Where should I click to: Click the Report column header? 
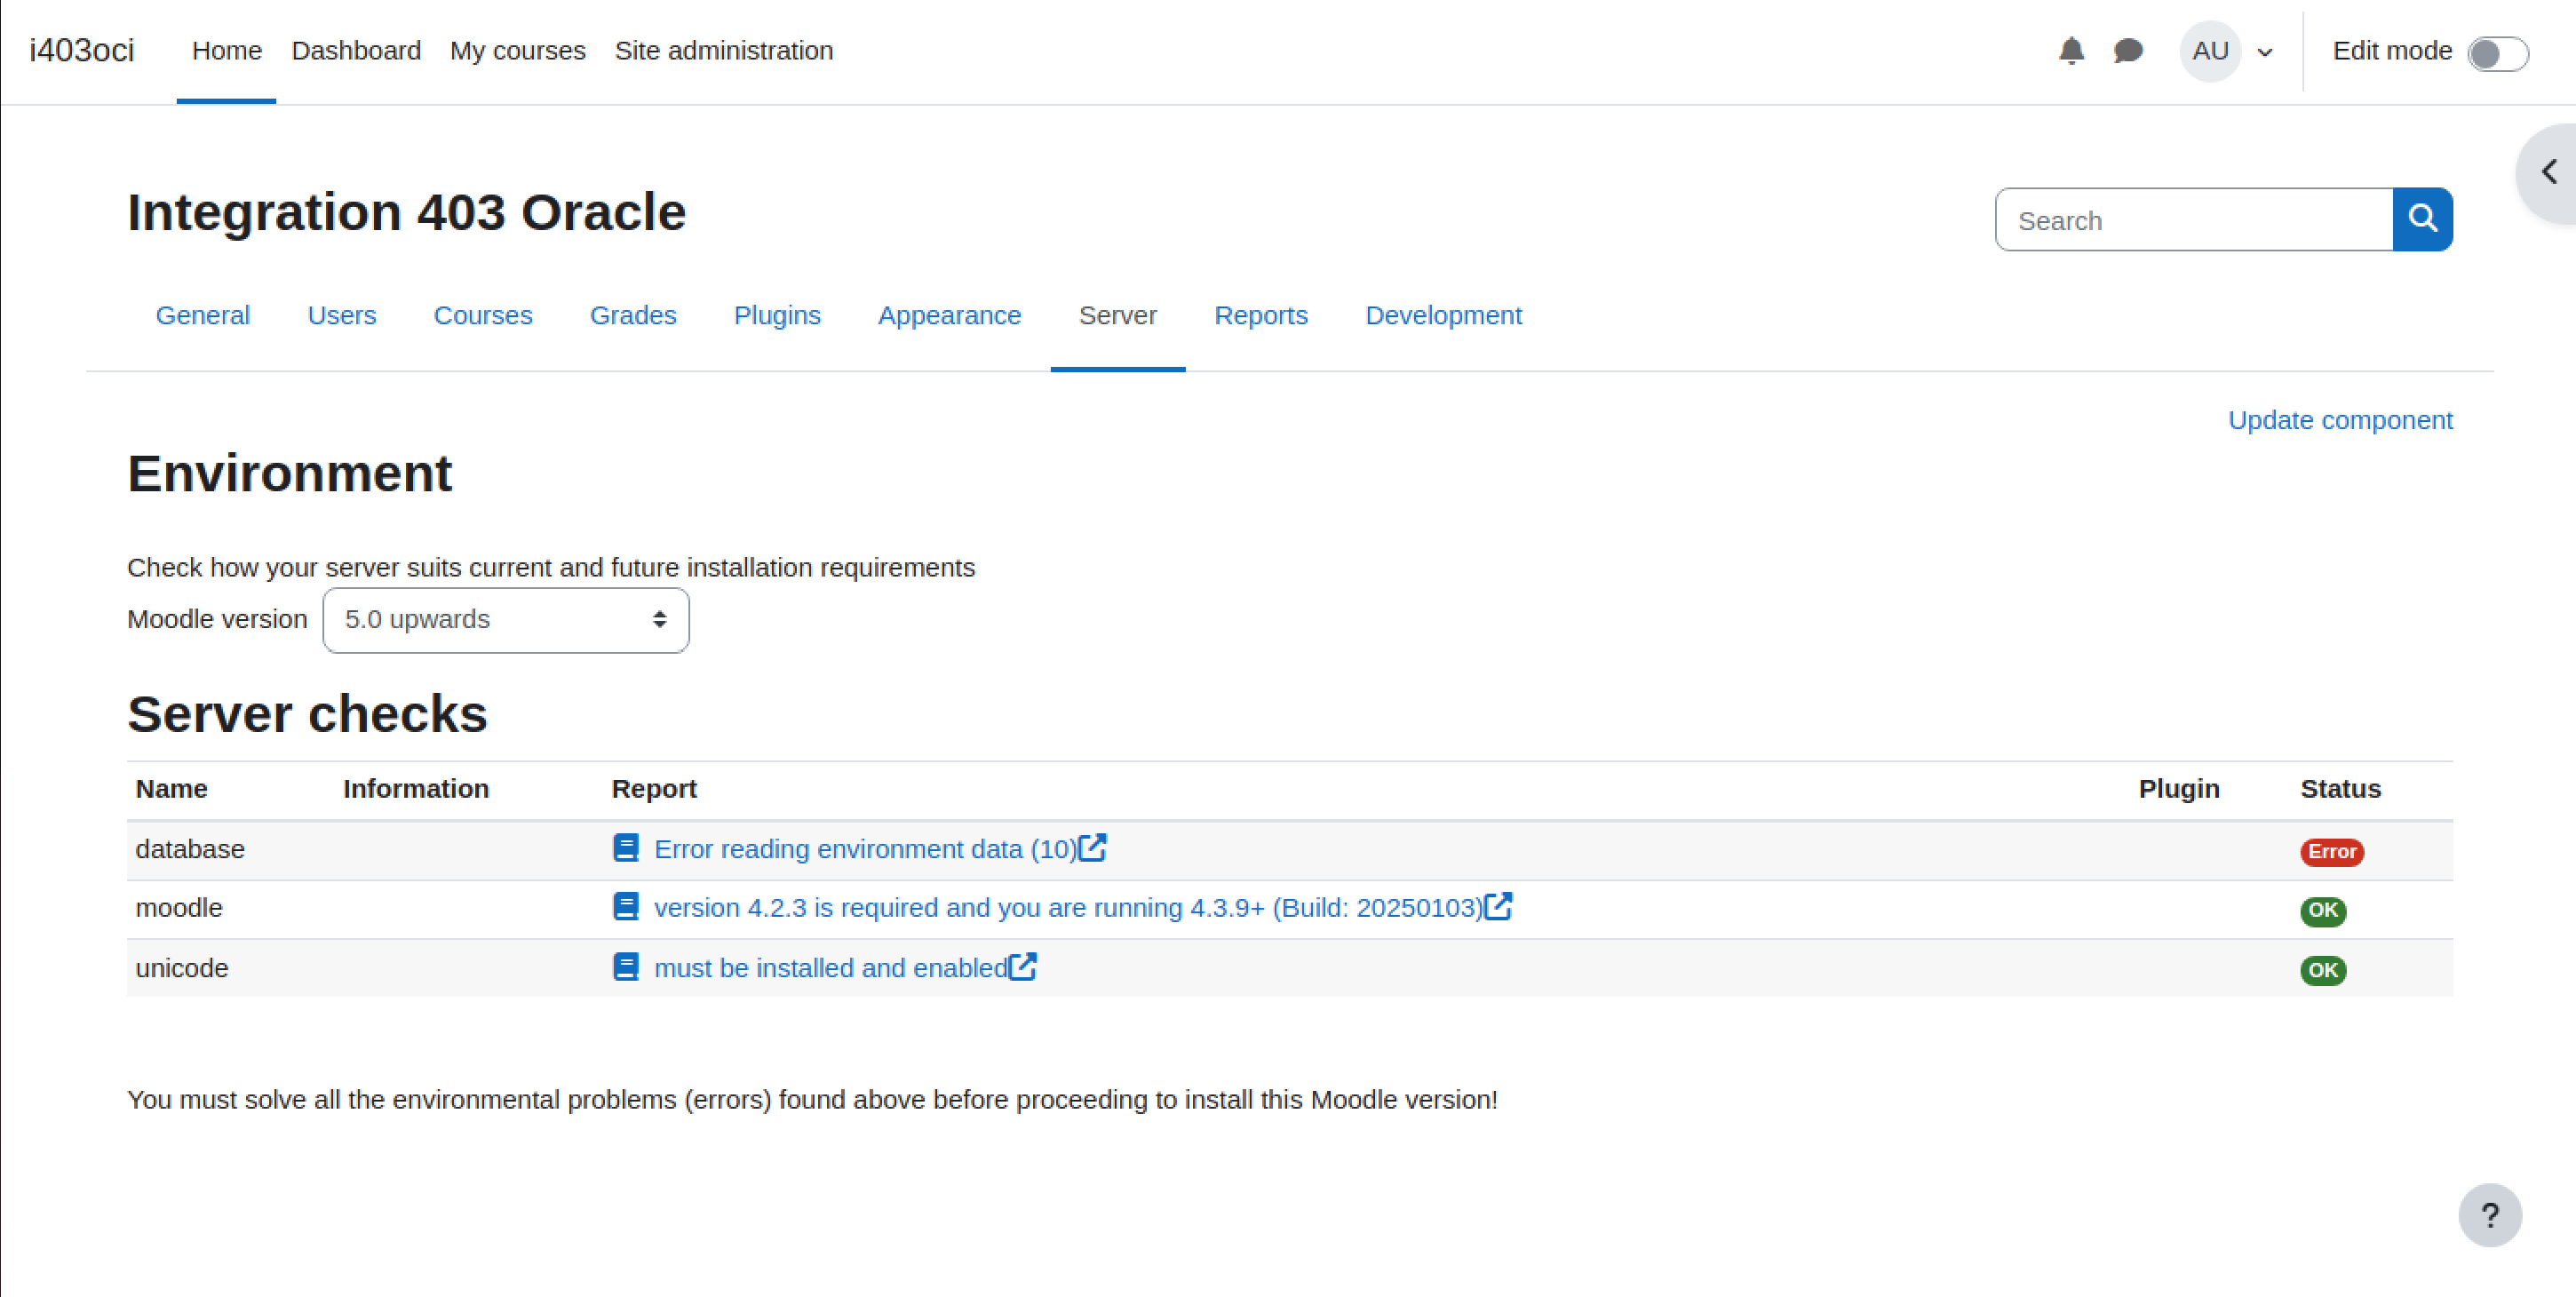point(654,789)
